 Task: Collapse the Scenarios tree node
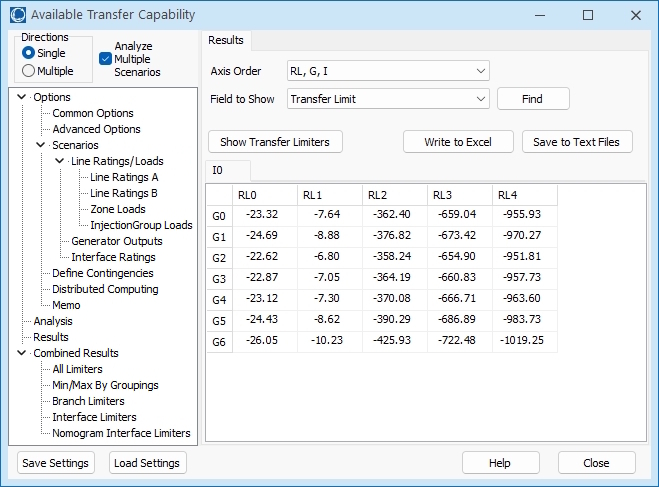(41, 145)
